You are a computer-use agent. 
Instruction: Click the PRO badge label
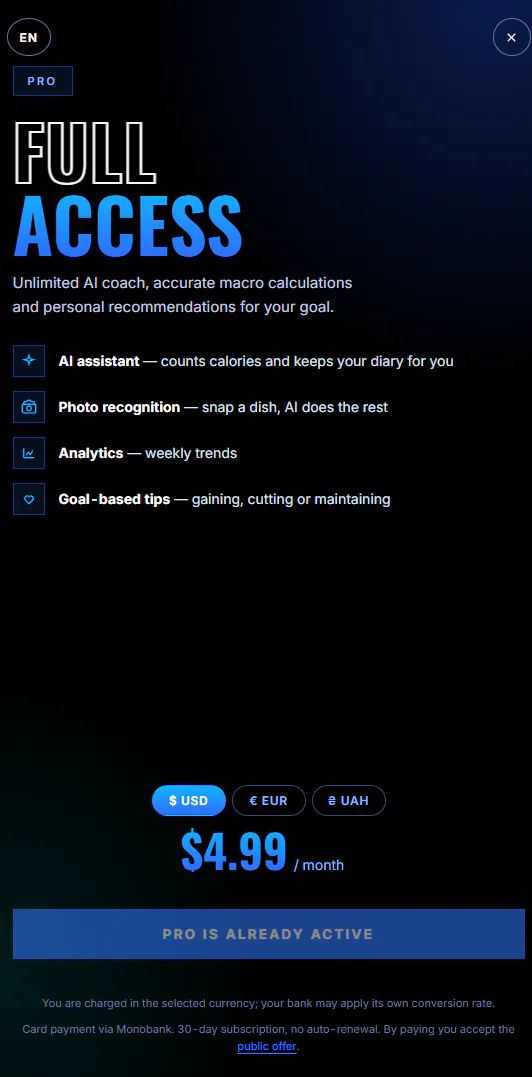point(43,81)
